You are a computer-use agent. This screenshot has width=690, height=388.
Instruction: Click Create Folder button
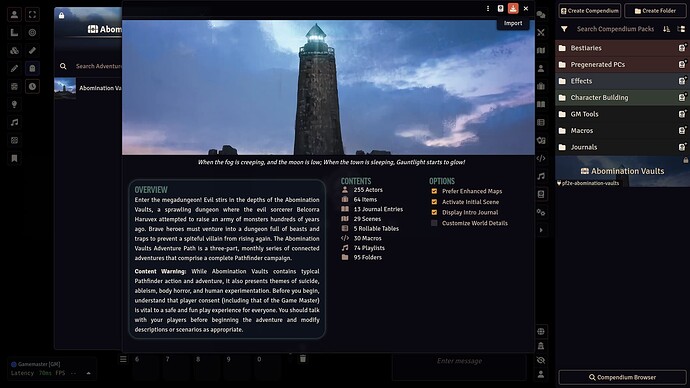pos(655,11)
